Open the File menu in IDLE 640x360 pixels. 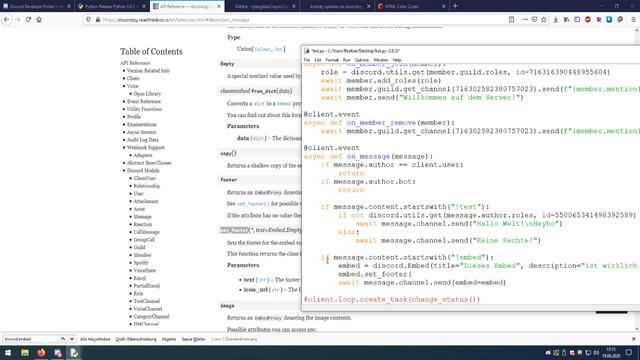307,60
